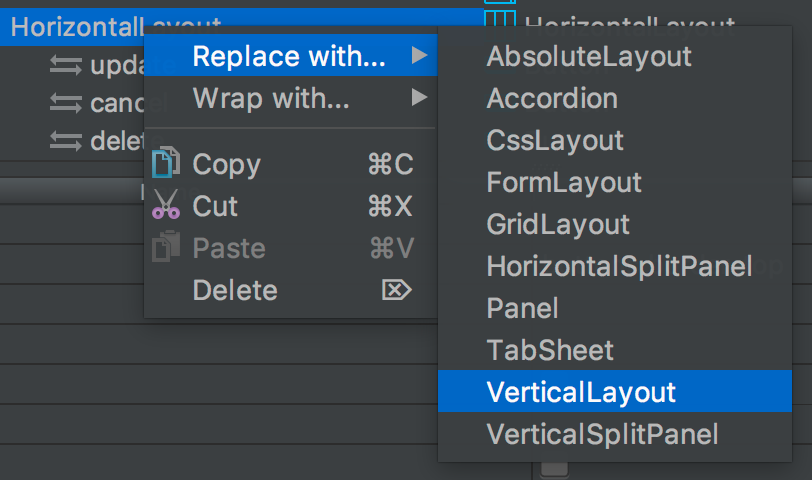
Task: Click the arrows icon beside the 'upda' tree item
Action: [x=66, y=66]
